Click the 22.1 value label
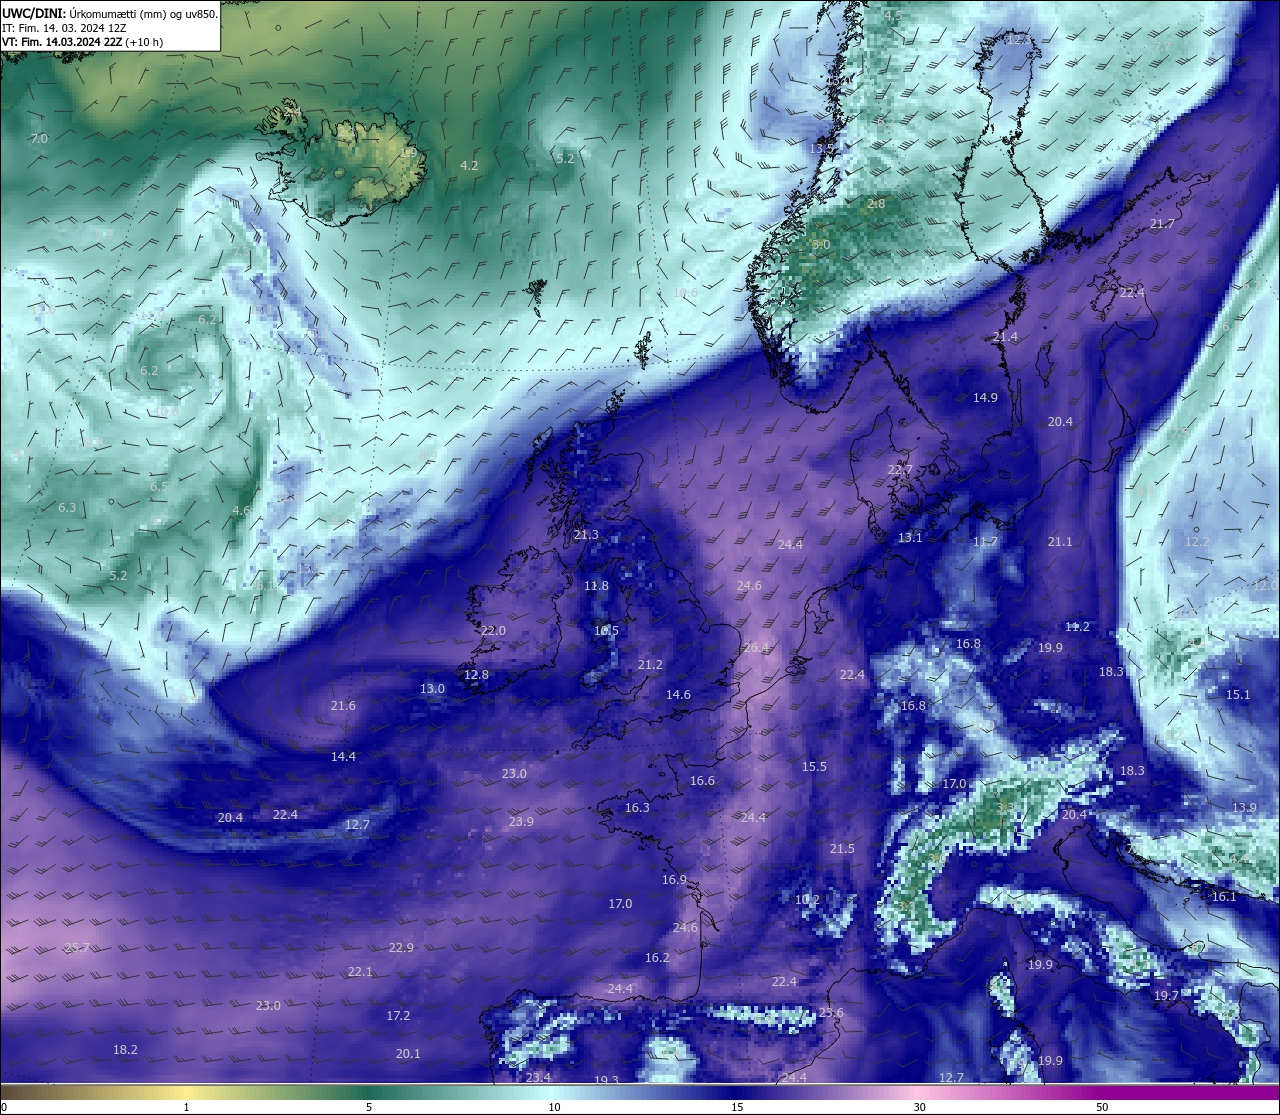The image size is (1280, 1115). (x=360, y=971)
